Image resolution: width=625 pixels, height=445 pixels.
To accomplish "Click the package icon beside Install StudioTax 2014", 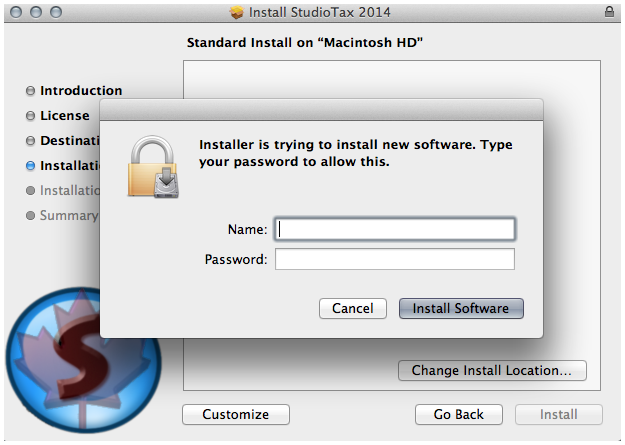I will click(x=236, y=12).
